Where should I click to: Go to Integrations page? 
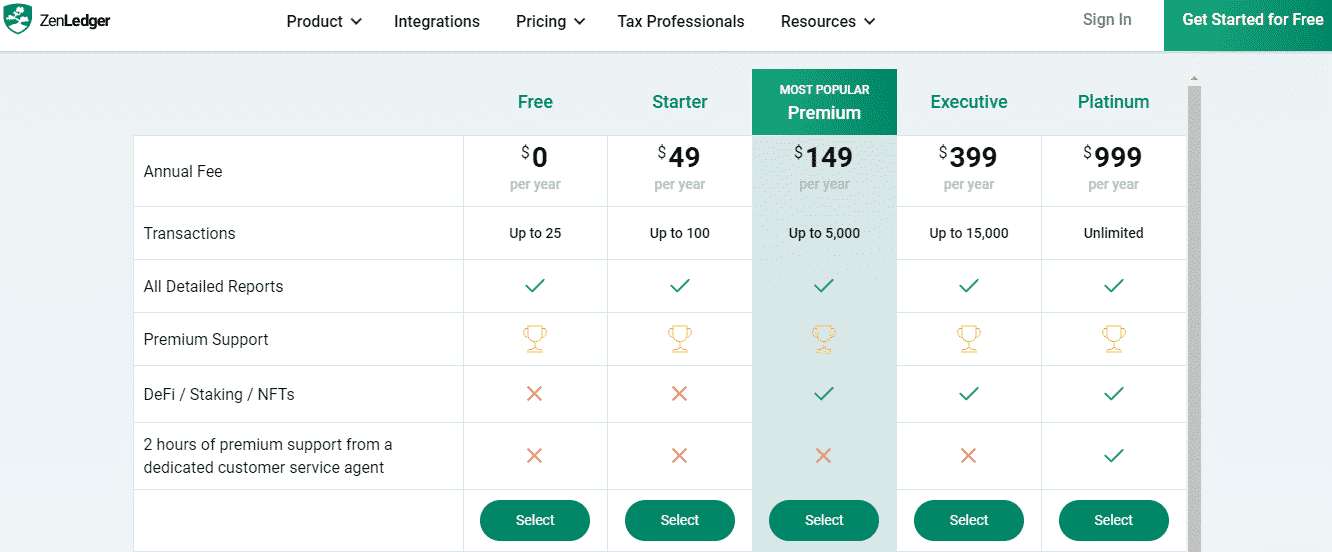pos(437,21)
